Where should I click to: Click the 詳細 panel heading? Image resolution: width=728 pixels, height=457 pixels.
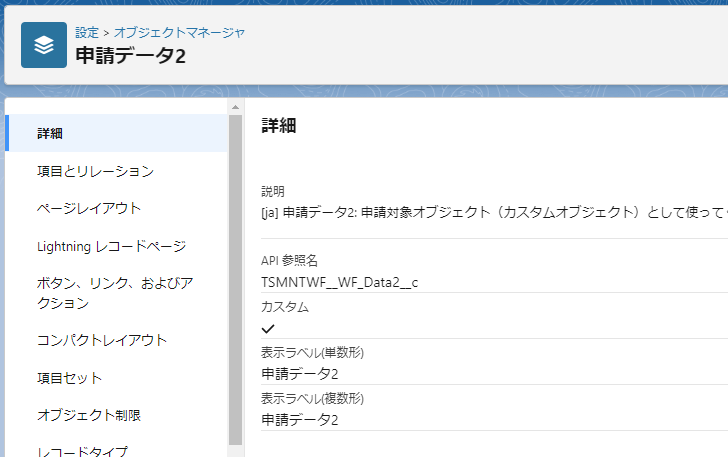coord(279,125)
